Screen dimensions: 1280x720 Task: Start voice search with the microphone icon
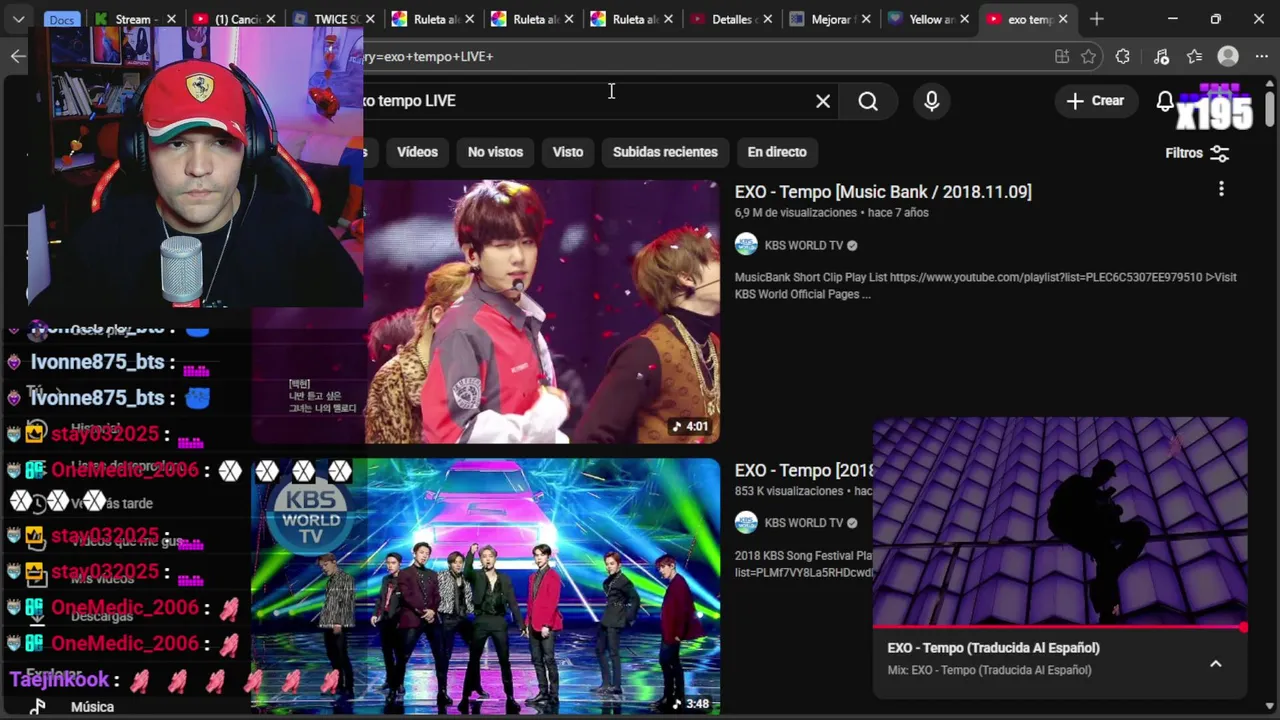[x=932, y=101]
